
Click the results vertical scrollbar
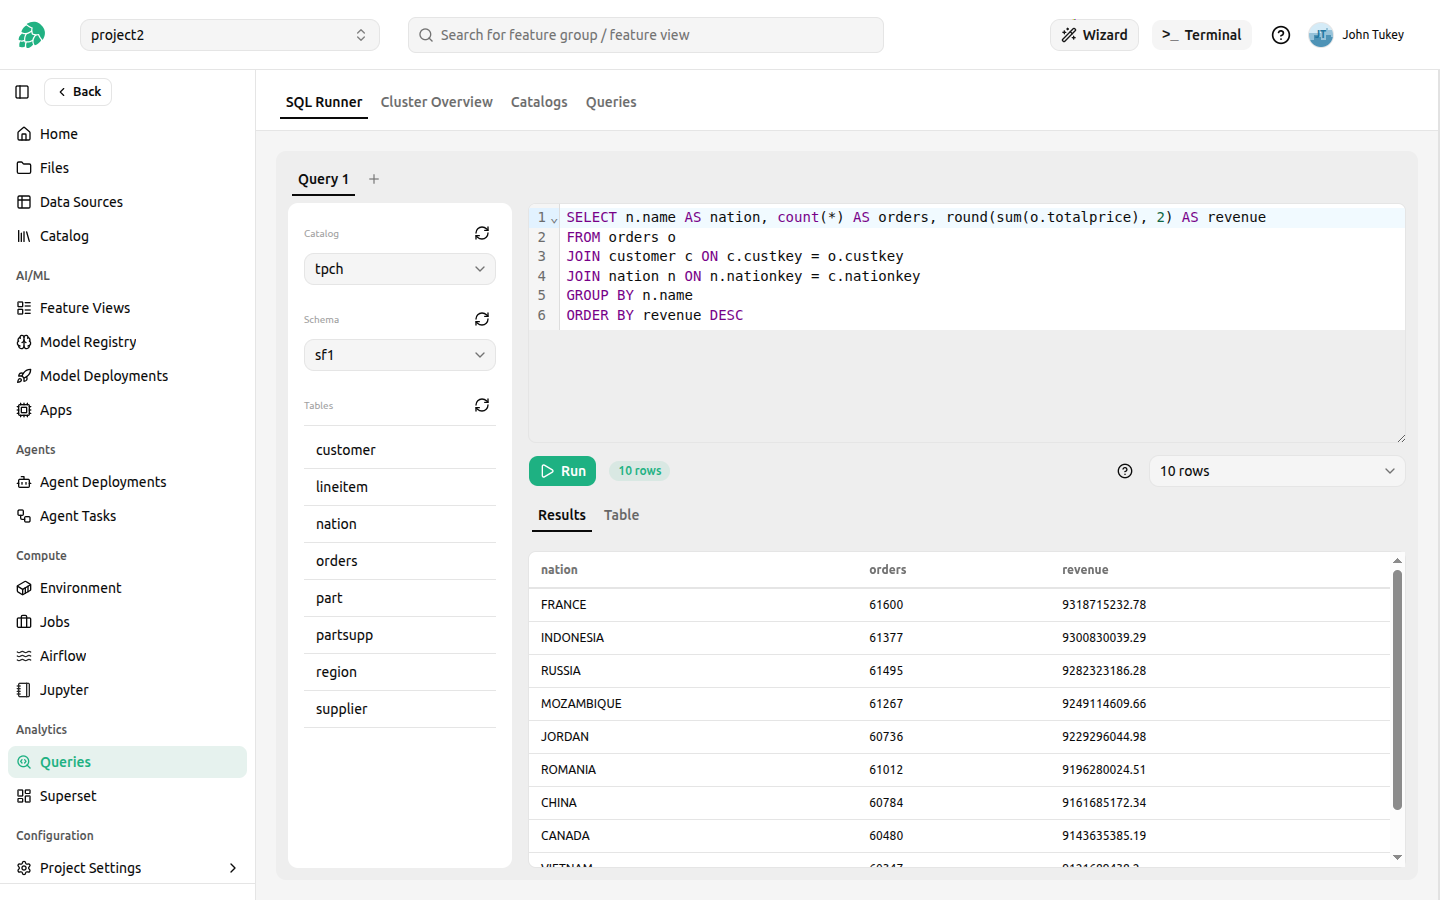1397,689
